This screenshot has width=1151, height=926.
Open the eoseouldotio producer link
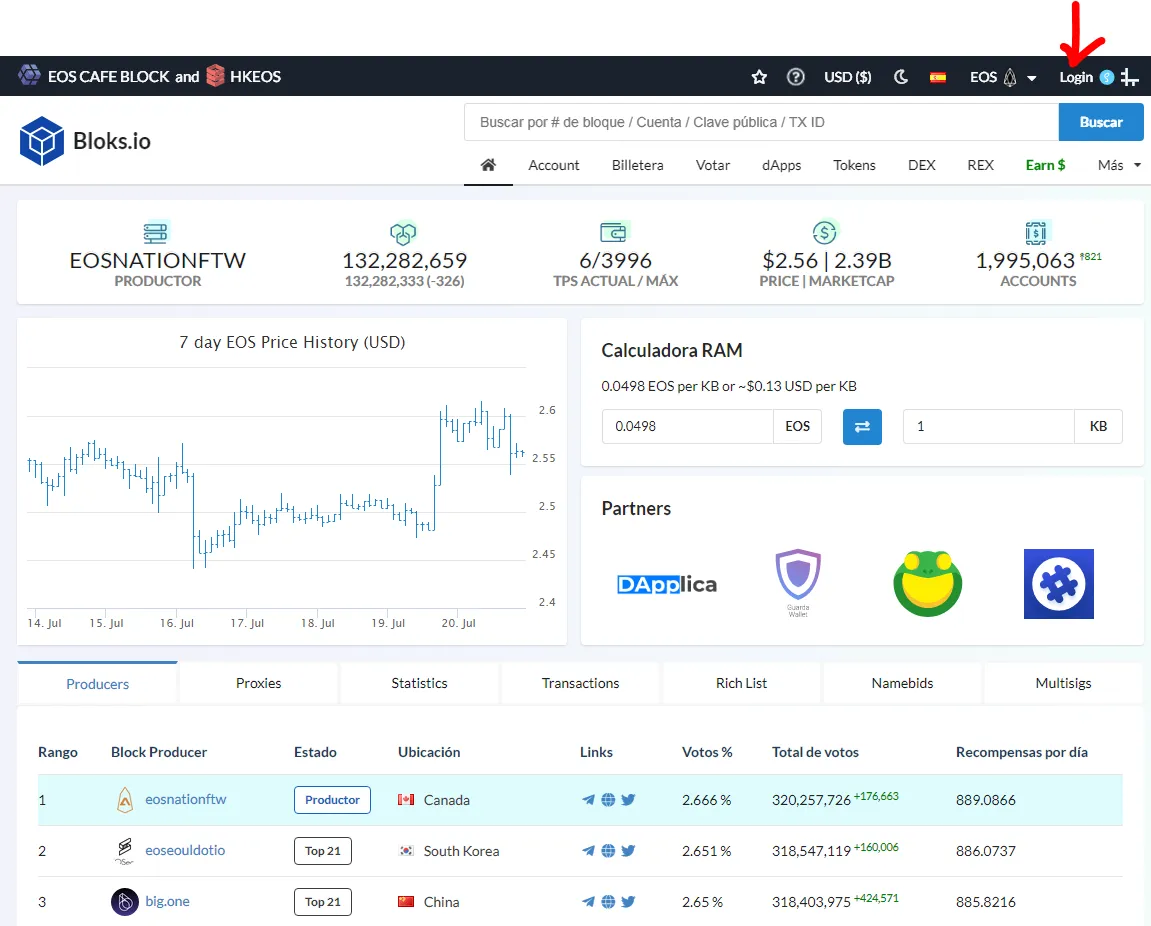185,850
